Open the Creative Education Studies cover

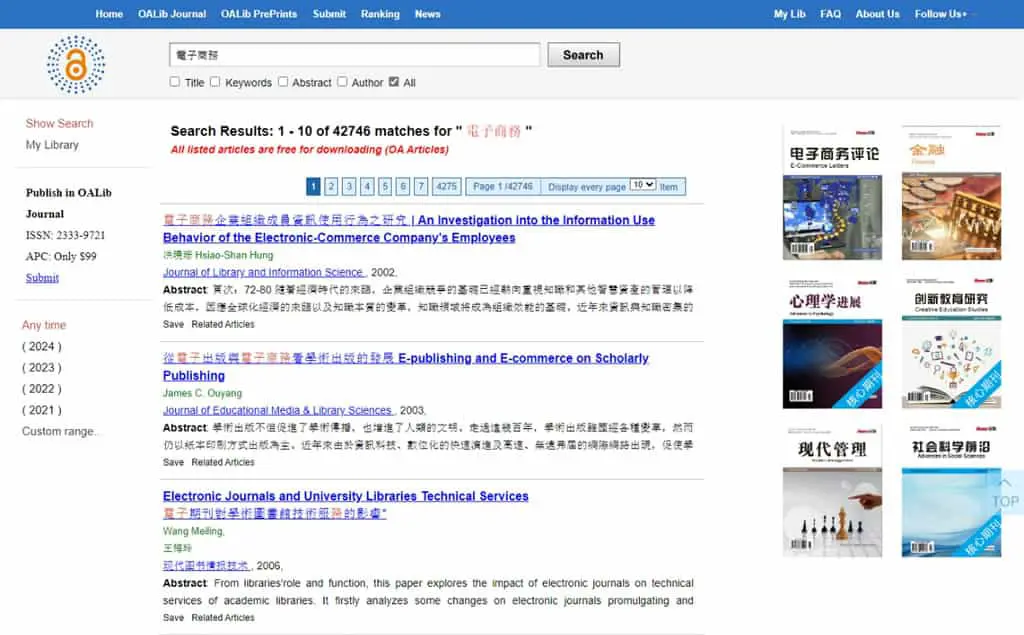point(951,342)
